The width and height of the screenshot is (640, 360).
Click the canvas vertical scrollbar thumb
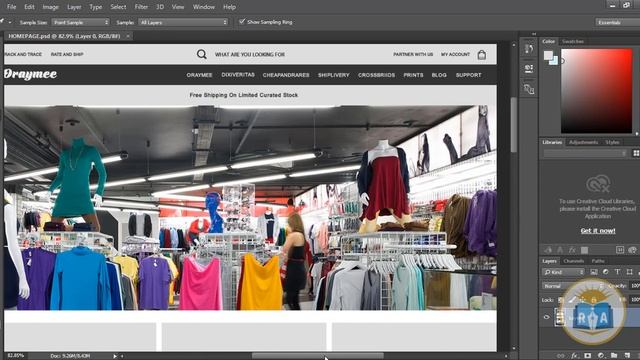pos(513,124)
